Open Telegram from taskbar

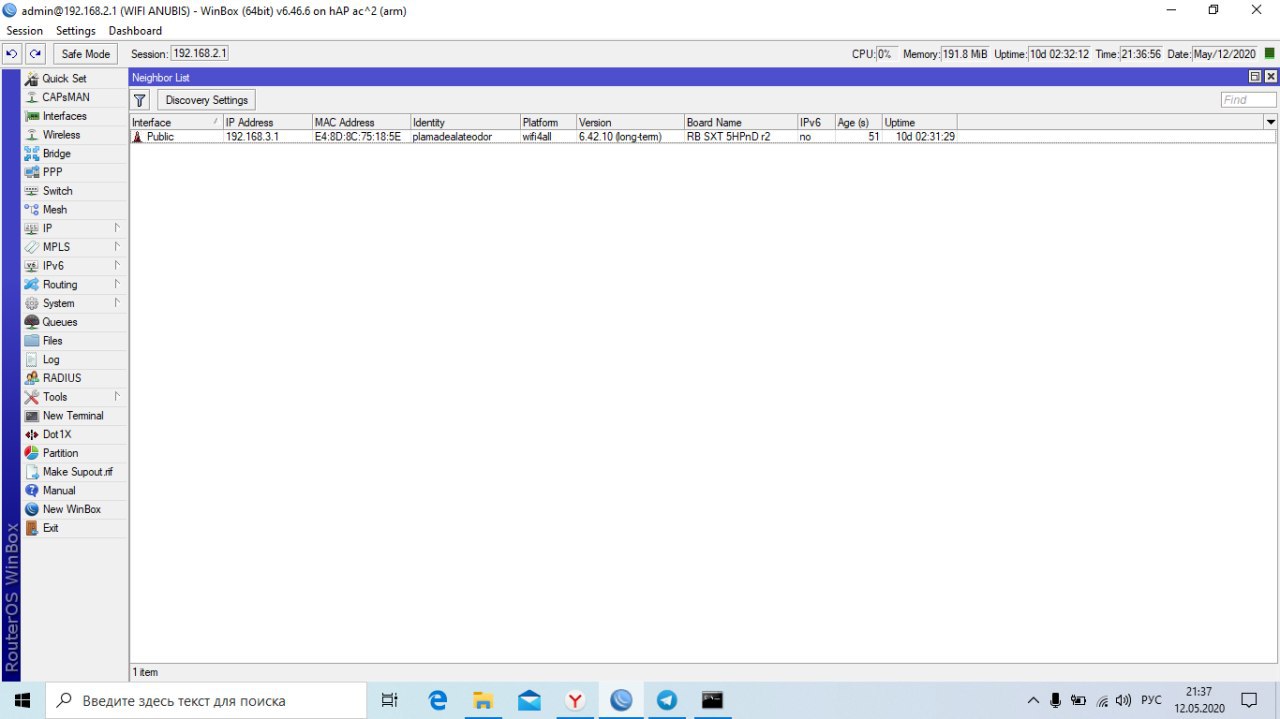coord(667,700)
